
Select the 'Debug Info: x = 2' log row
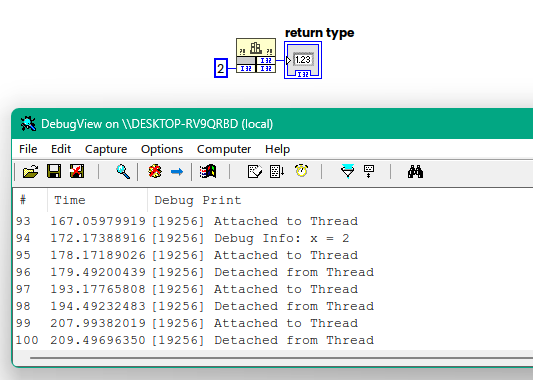click(273, 238)
